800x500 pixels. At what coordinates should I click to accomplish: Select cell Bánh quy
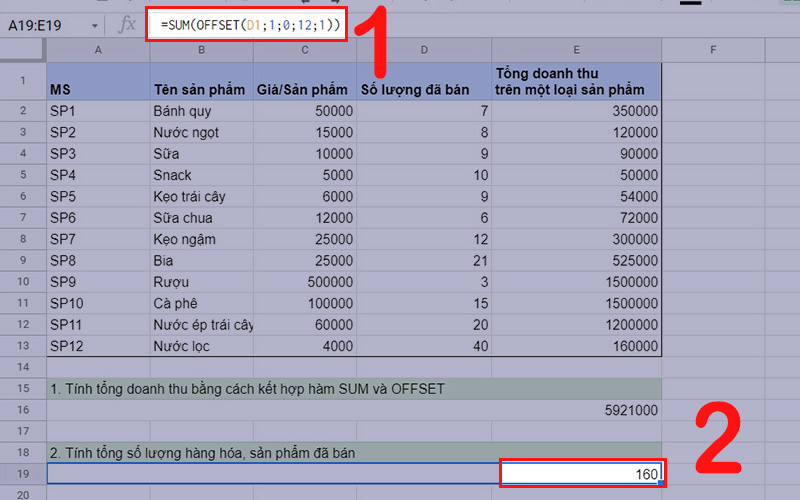(x=202, y=111)
